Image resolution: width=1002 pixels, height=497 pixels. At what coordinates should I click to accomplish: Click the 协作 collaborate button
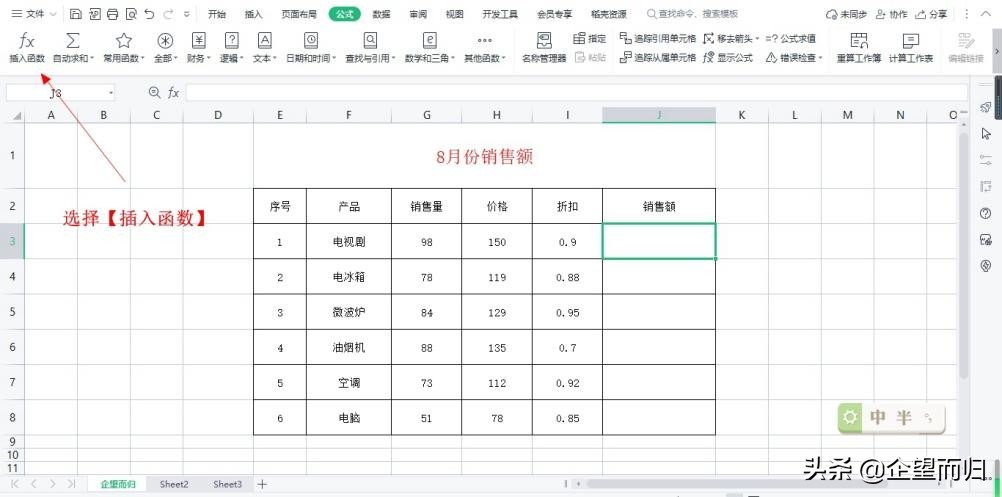pos(891,14)
